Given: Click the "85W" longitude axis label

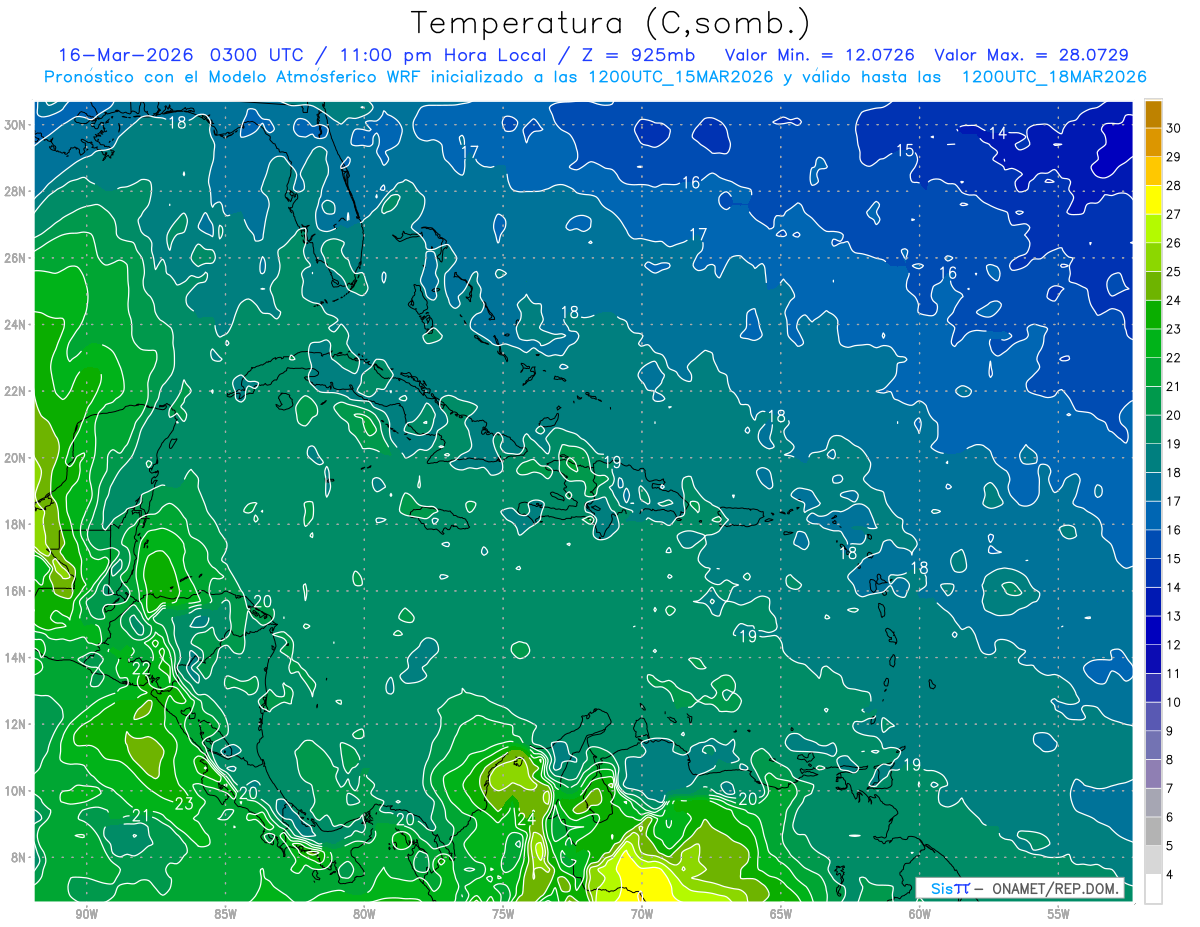Looking at the screenshot, I should 225,915.
